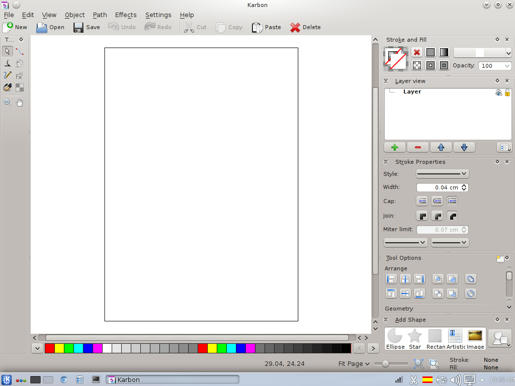Set bevel join style for stroke
The image size is (515, 386).
[x=452, y=216]
